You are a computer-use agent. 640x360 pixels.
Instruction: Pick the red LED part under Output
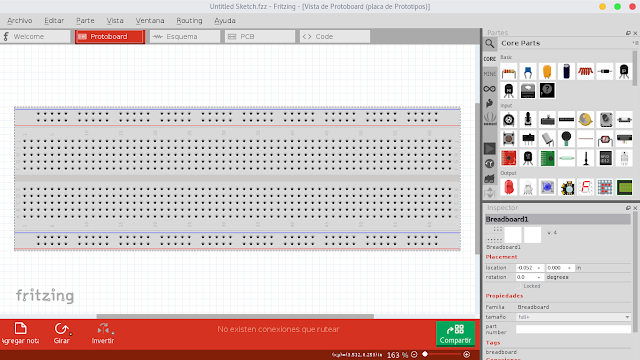coord(509,187)
